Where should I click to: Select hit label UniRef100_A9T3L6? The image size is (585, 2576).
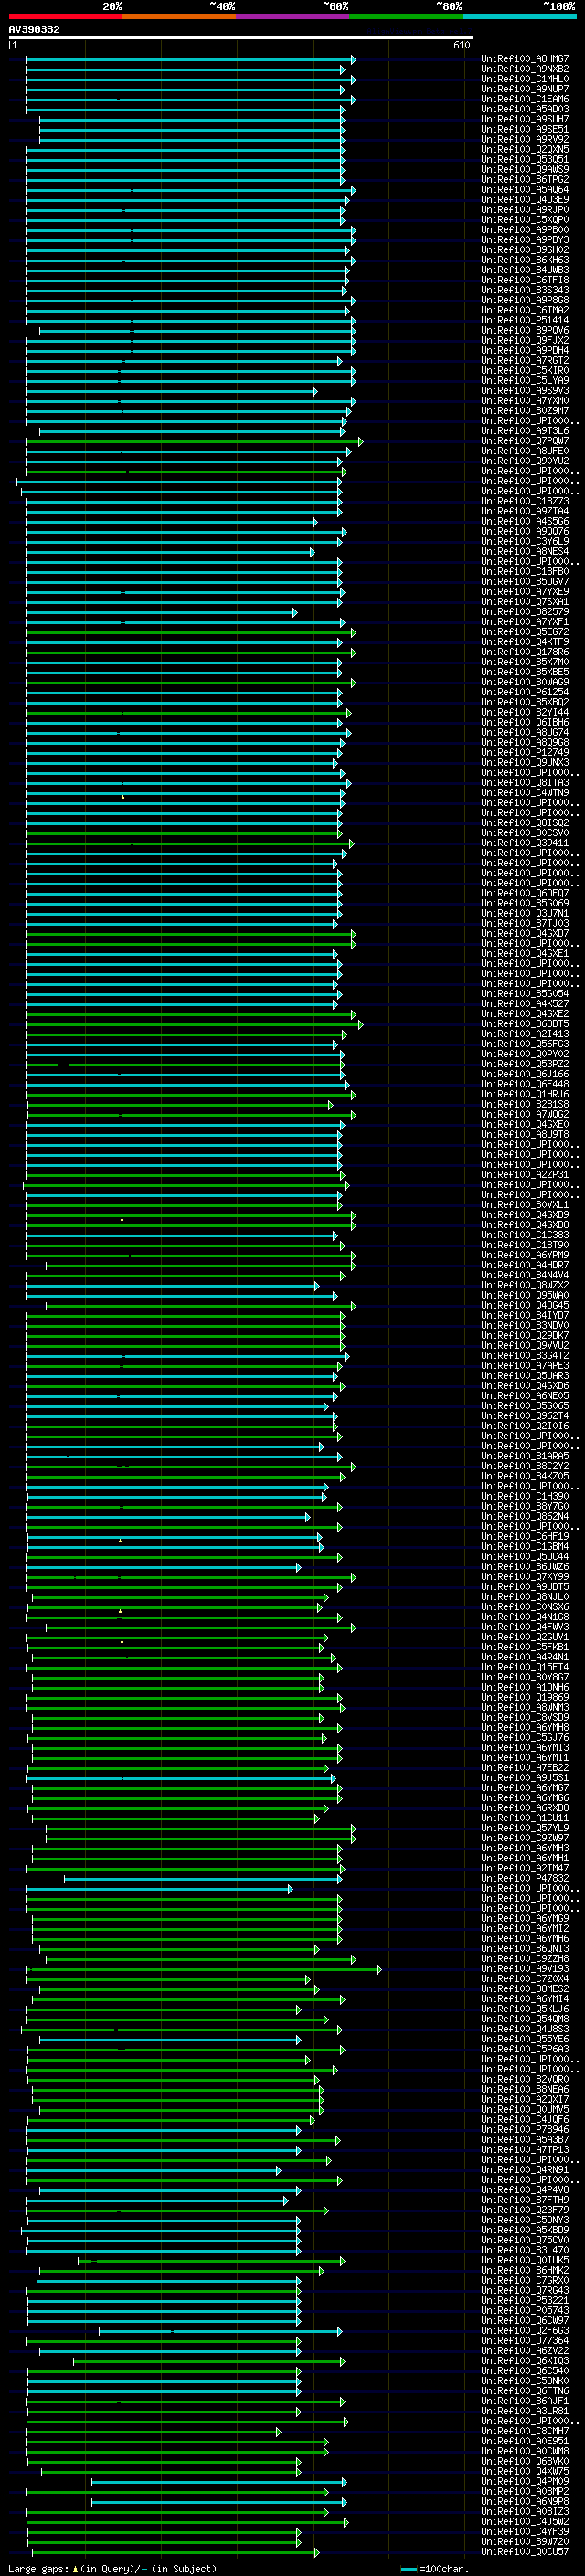click(525, 431)
